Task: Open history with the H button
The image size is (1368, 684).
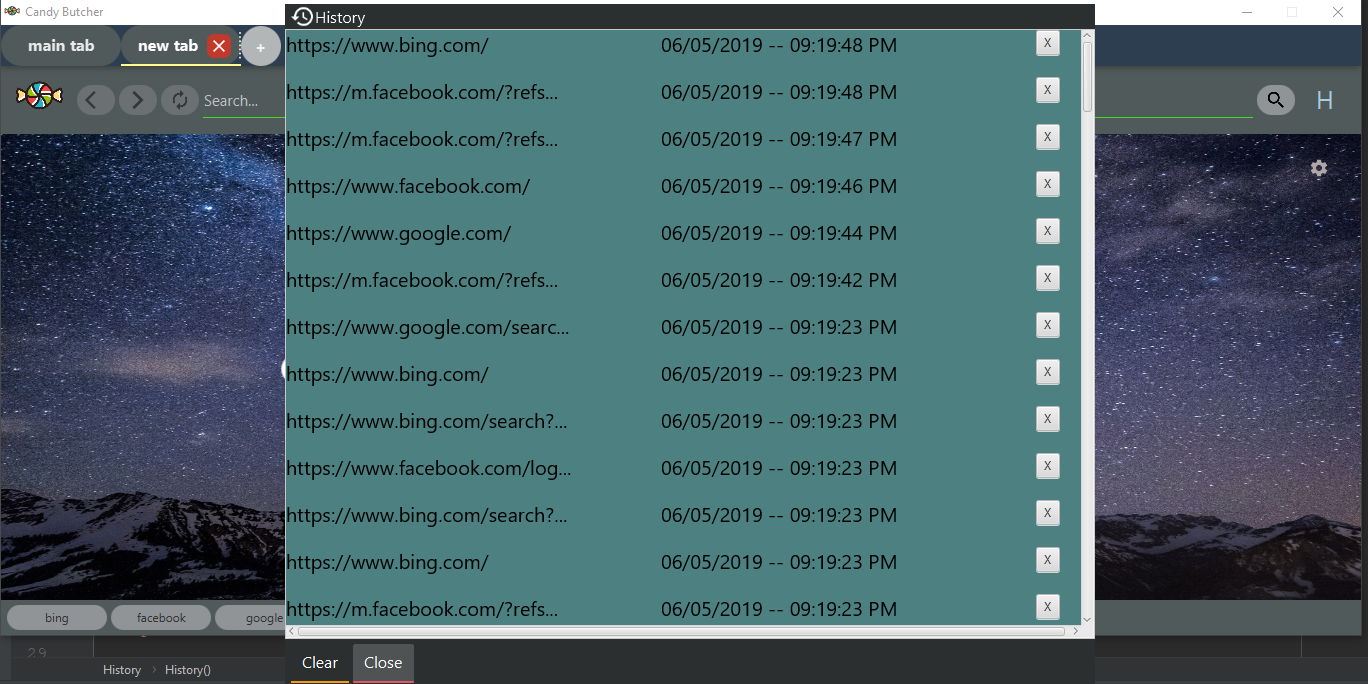Action: [x=1324, y=100]
